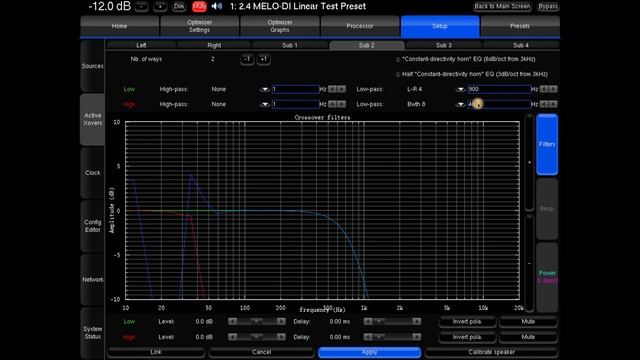
Task: Click the High level slider handle
Action: pos(256,337)
